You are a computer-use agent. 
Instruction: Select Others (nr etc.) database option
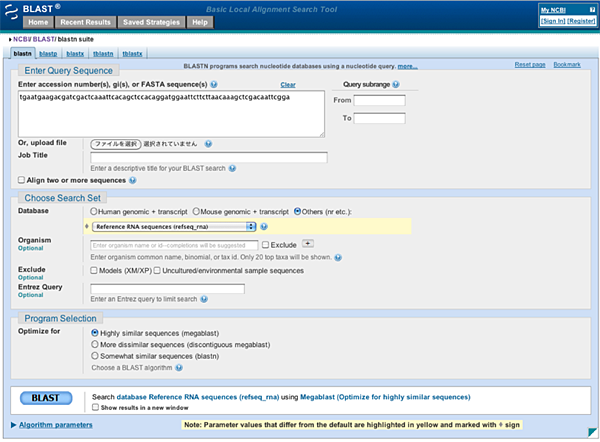point(297,211)
